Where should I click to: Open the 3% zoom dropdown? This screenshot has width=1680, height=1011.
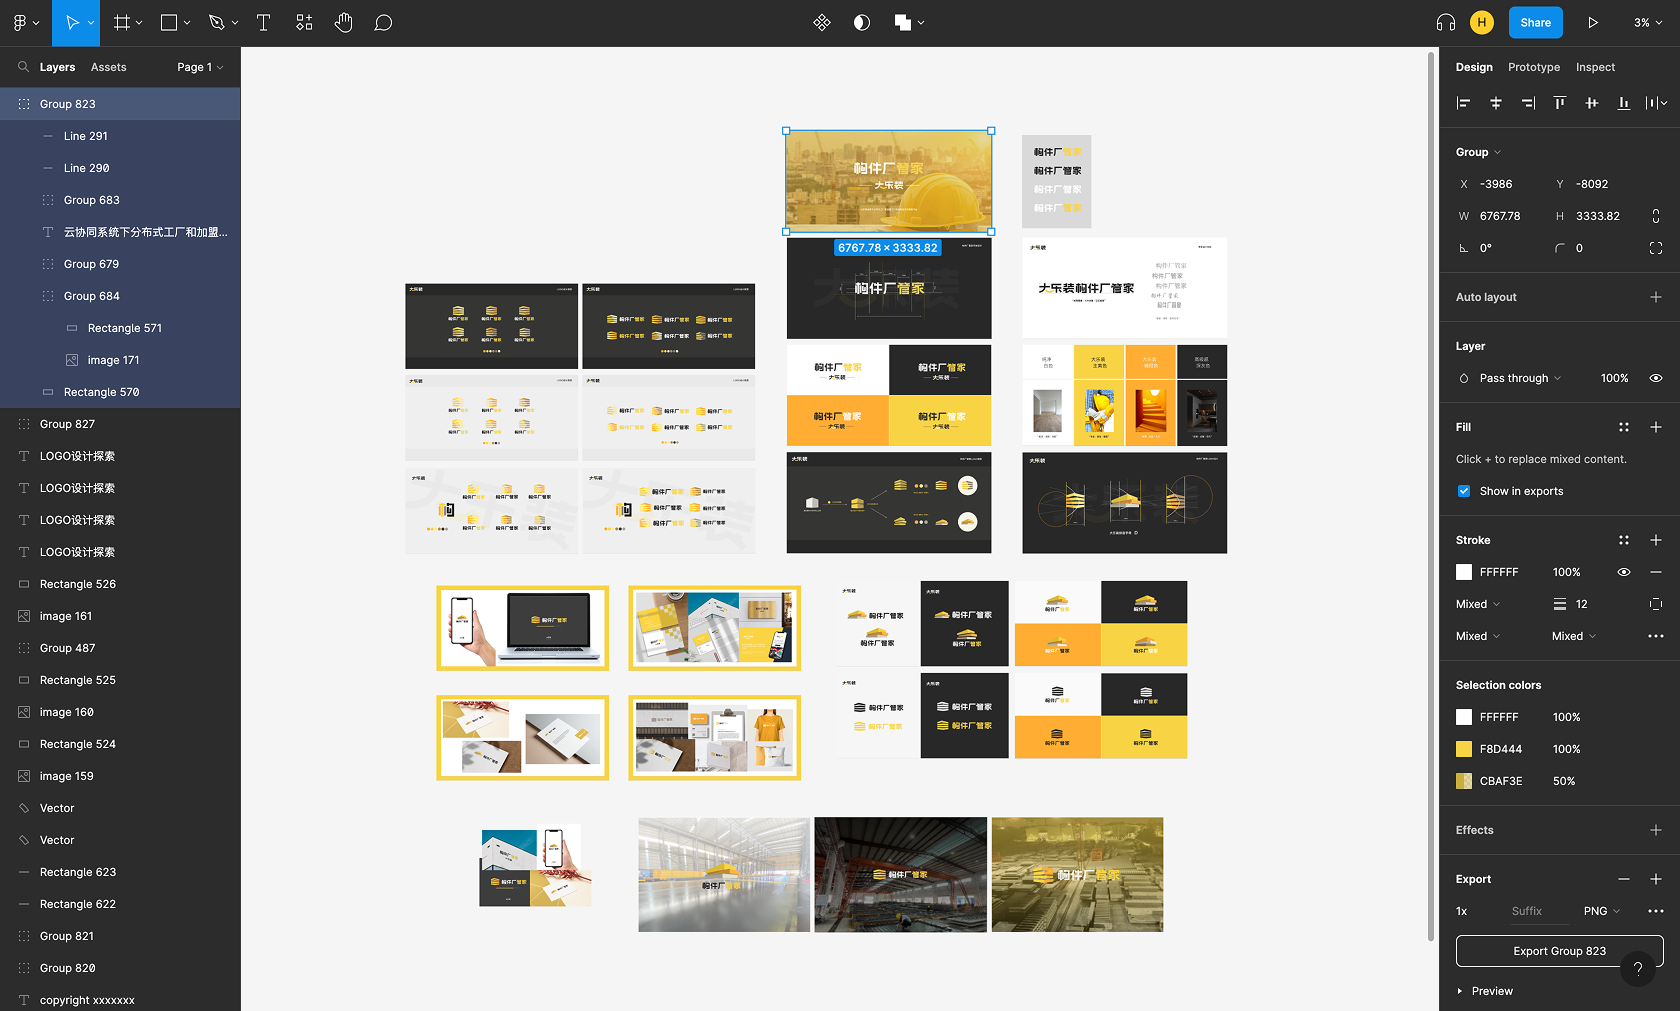click(x=1648, y=23)
